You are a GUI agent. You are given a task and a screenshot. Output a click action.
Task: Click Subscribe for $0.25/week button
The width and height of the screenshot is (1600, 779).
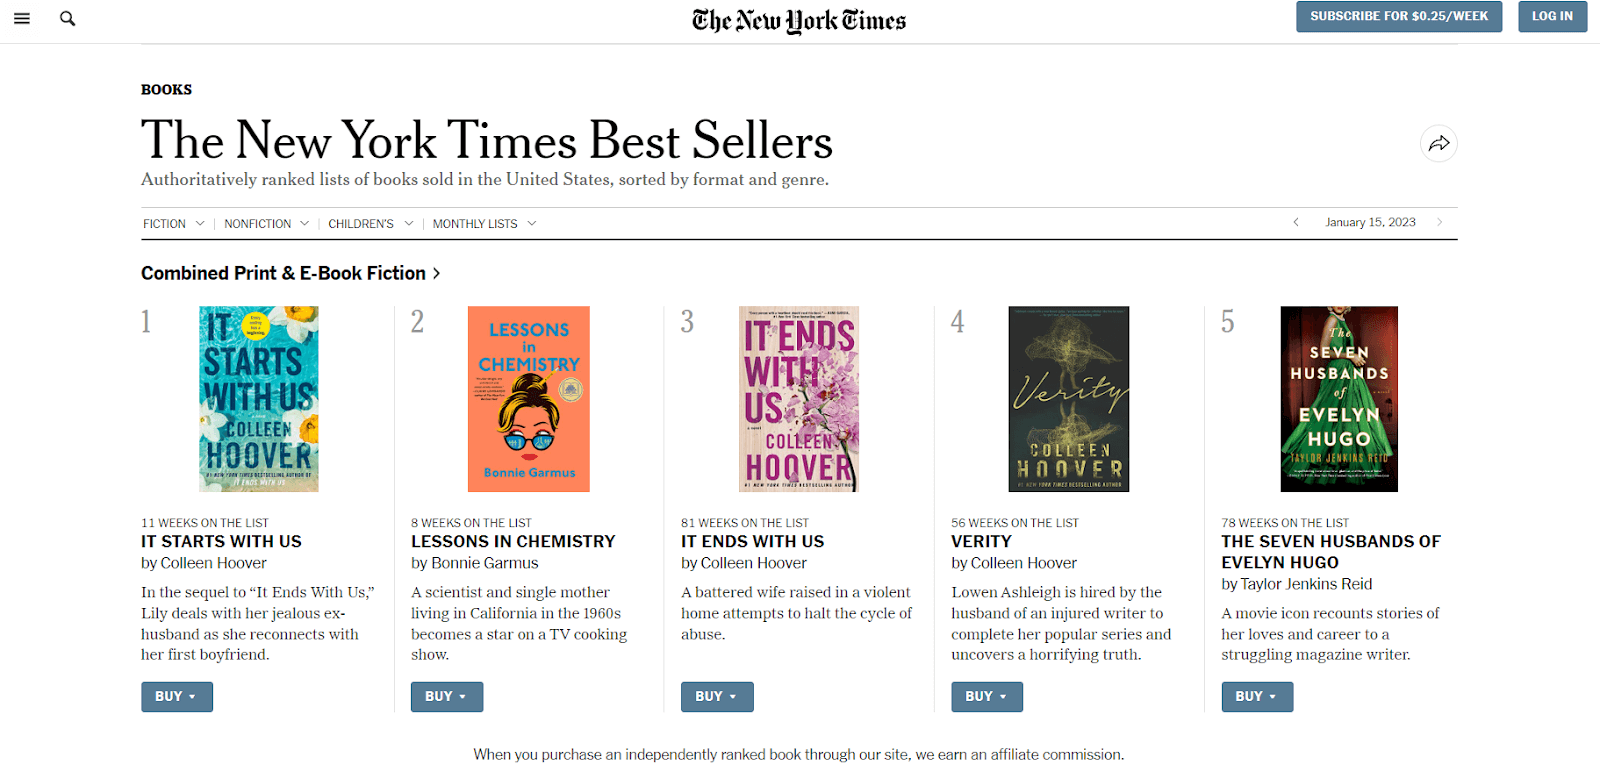(x=1398, y=16)
